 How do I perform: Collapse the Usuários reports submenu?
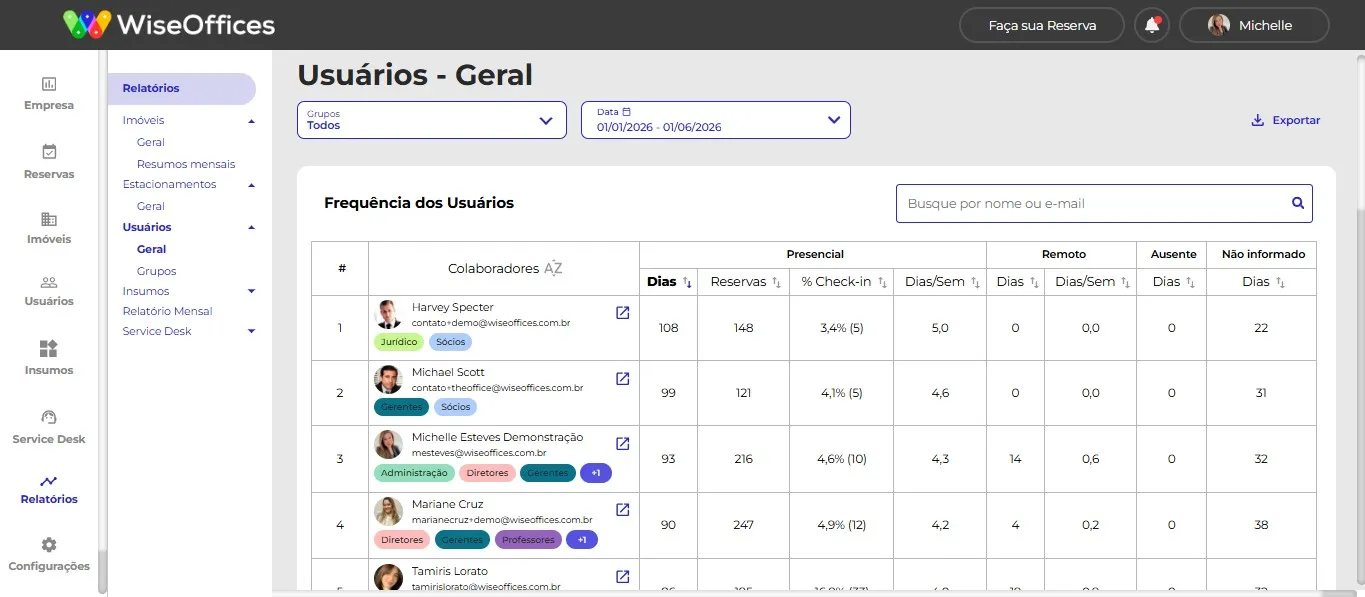point(251,228)
